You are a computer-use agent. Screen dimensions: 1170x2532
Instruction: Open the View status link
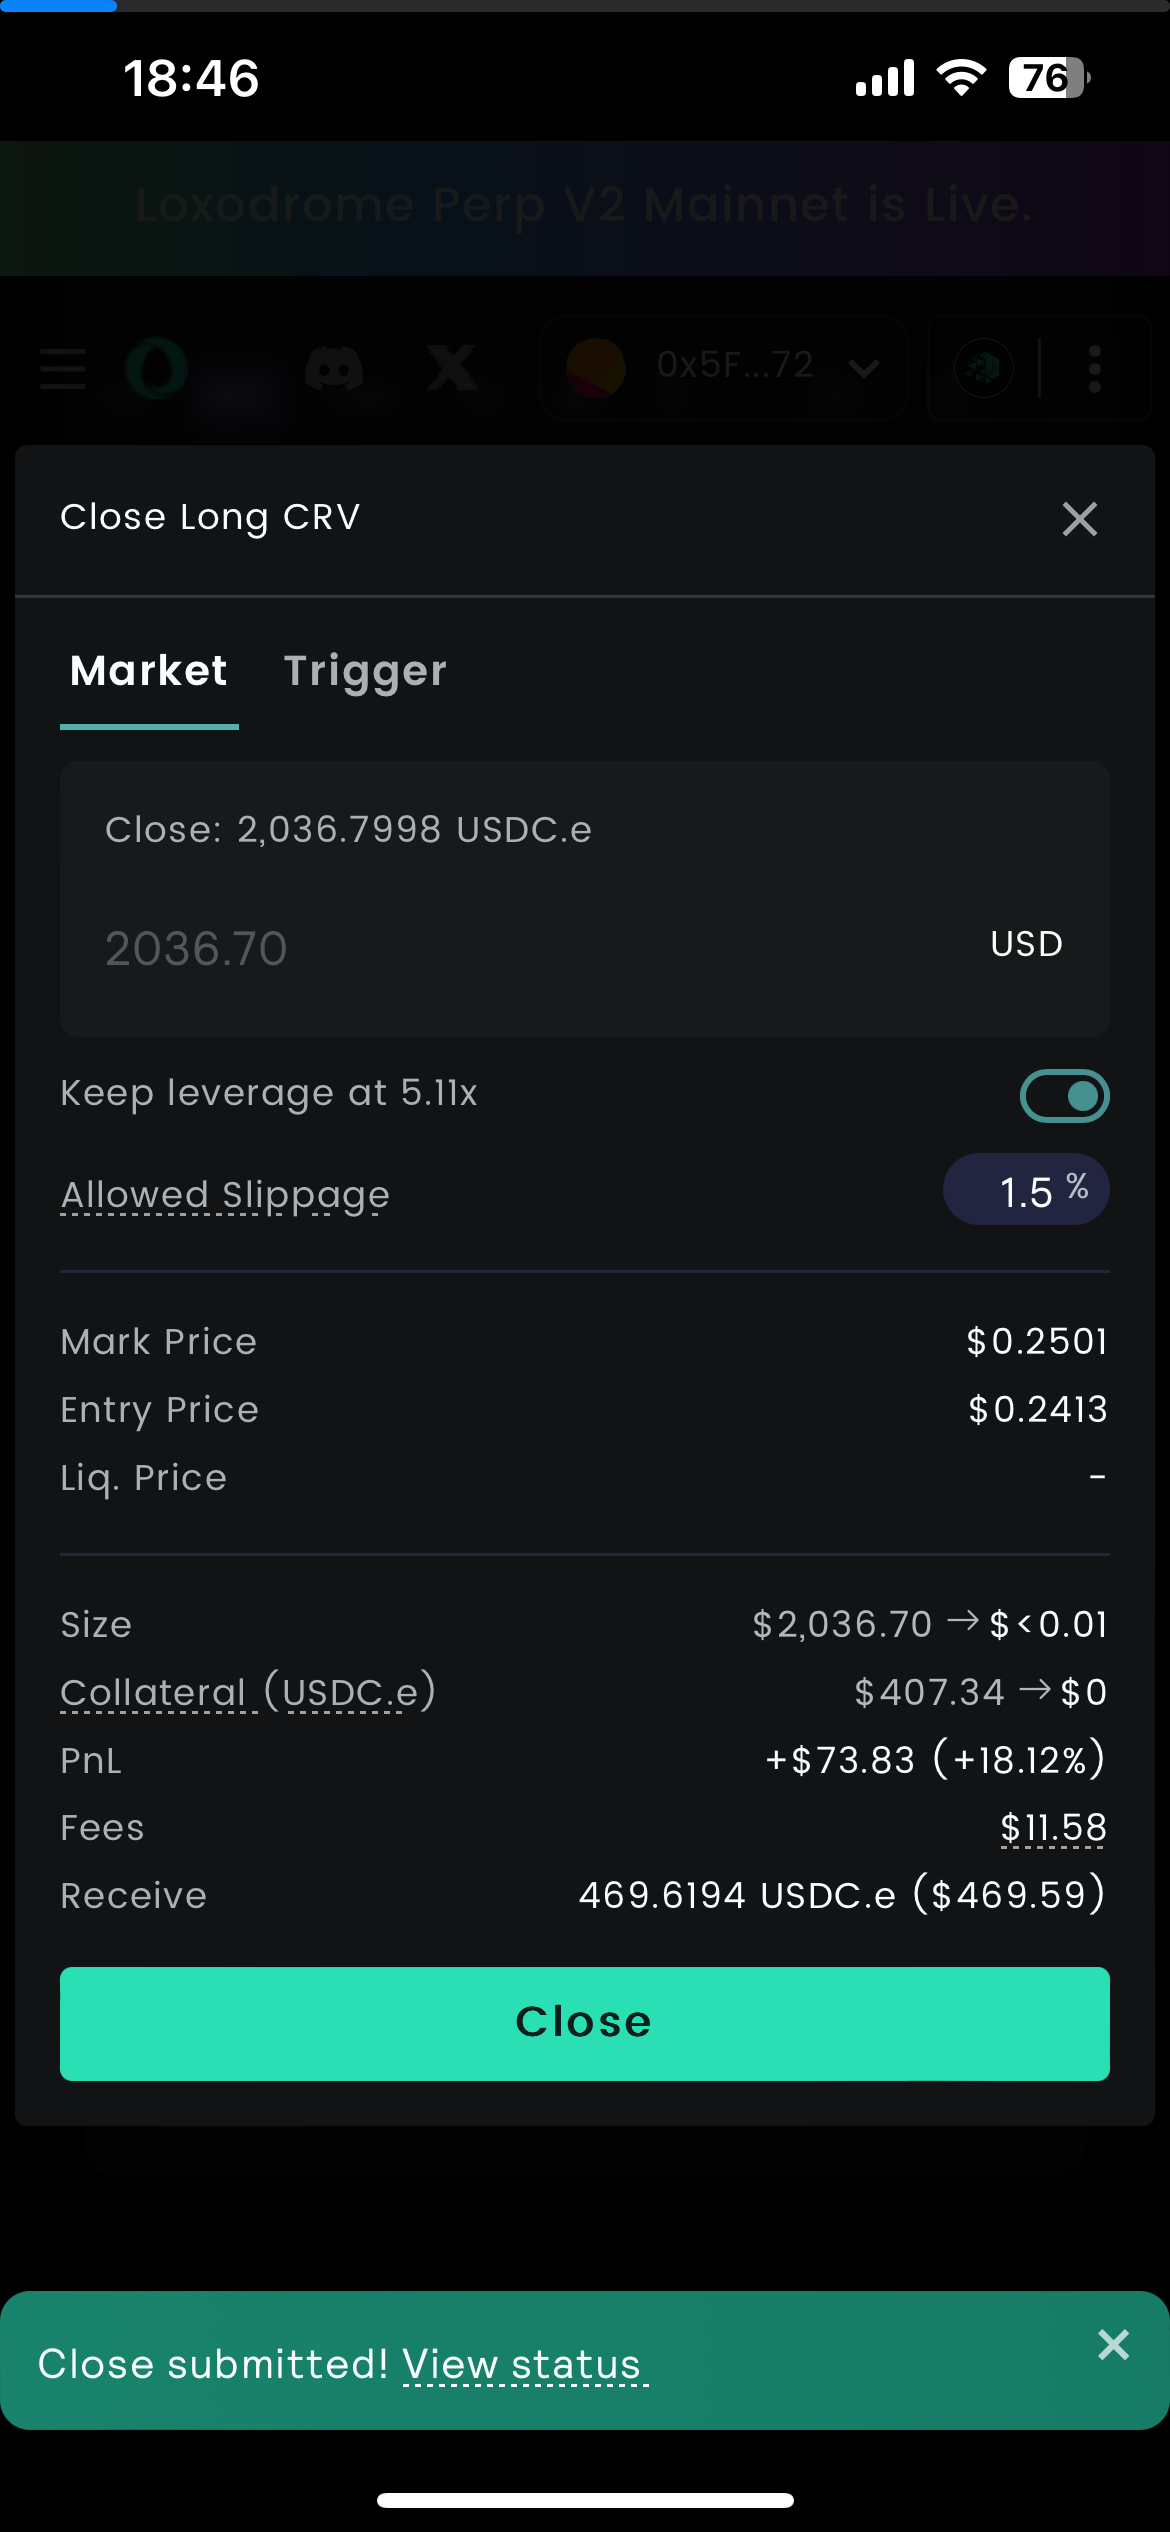tap(523, 2365)
